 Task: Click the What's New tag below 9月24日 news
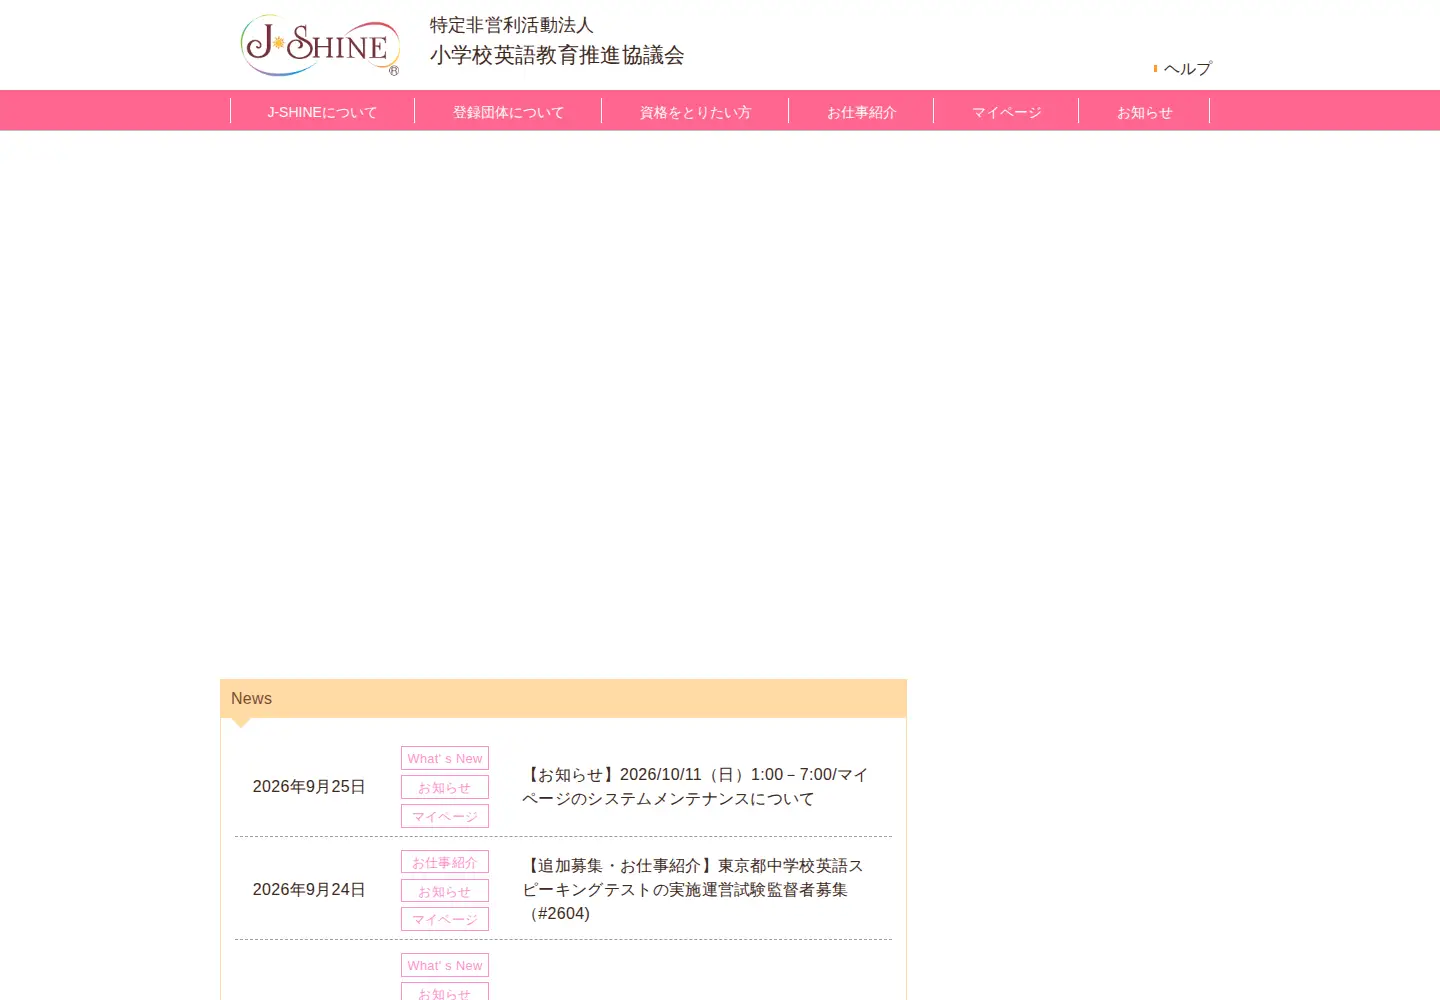pyautogui.click(x=445, y=965)
